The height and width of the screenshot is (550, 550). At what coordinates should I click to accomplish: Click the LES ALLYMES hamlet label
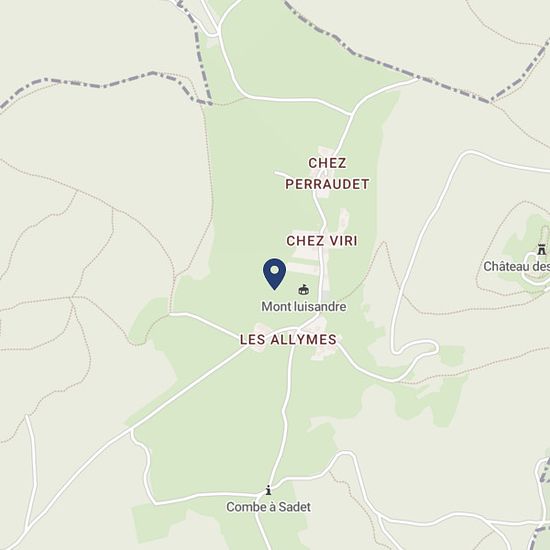288,339
